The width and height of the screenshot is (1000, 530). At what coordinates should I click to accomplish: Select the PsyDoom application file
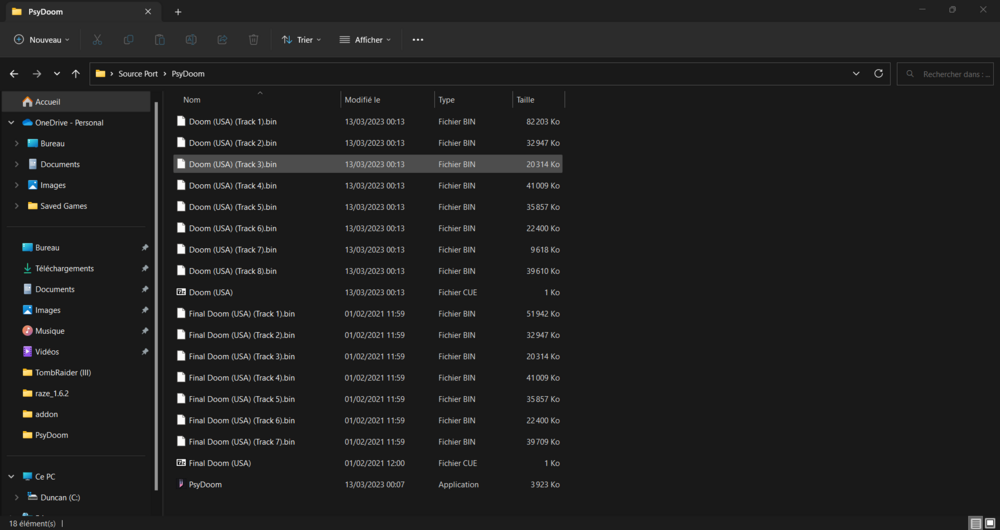(x=205, y=485)
